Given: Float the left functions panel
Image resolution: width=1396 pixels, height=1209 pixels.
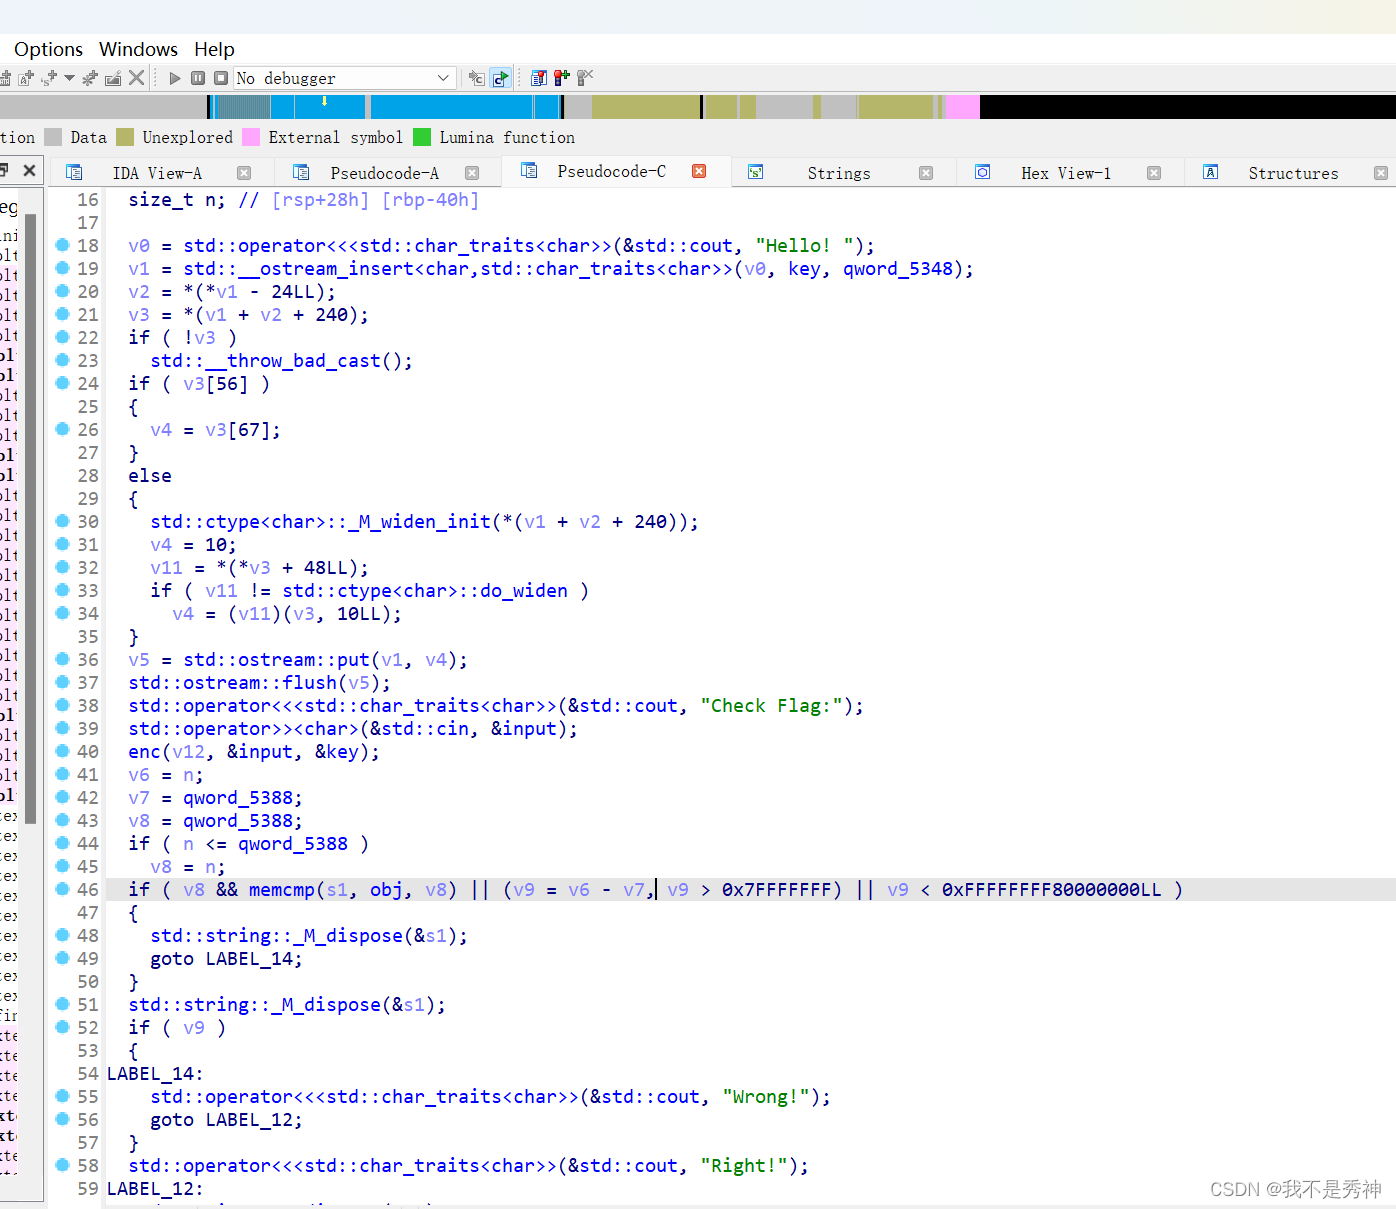Looking at the screenshot, I should click(x=4, y=170).
